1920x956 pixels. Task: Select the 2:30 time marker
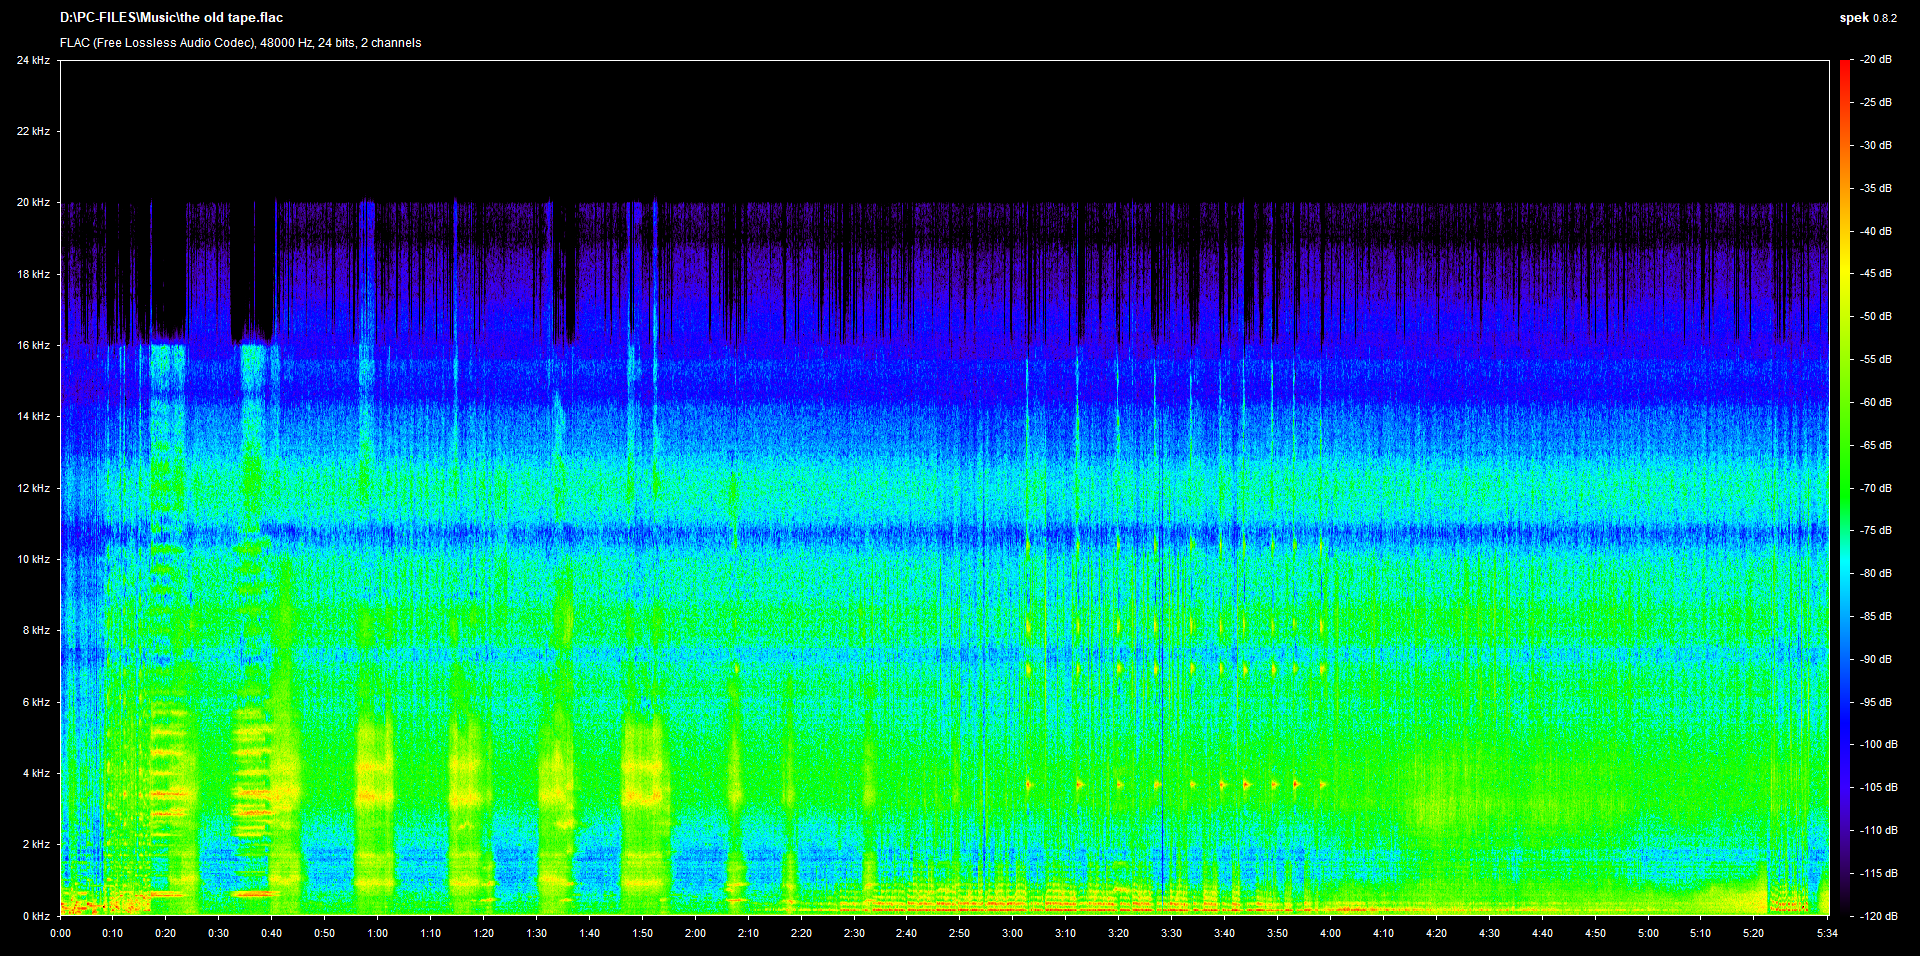854,933
